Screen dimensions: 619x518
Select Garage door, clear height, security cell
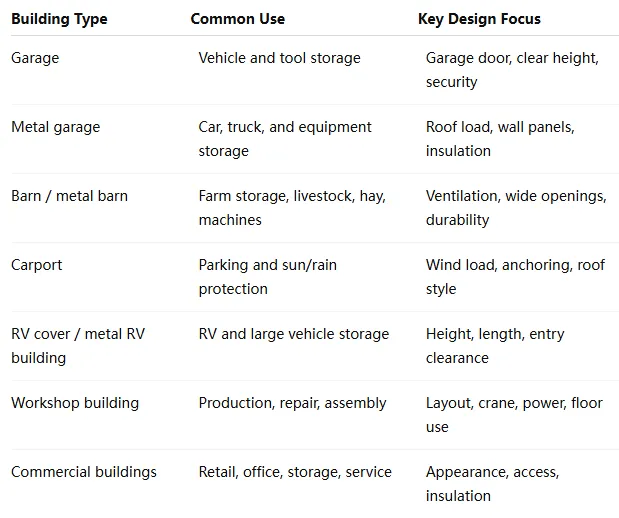(x=512, y=70)
